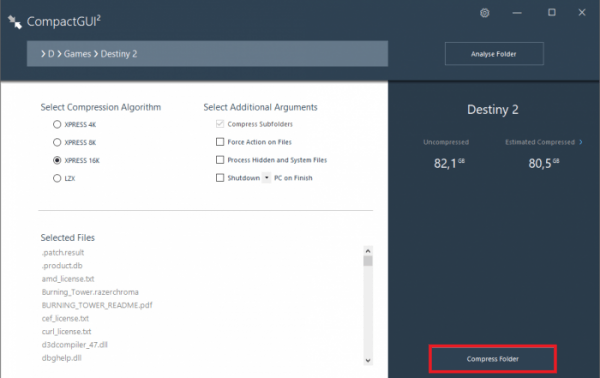Expand Estimated Compressed details chevron
The image size is (600, 378).
point(580,142)
